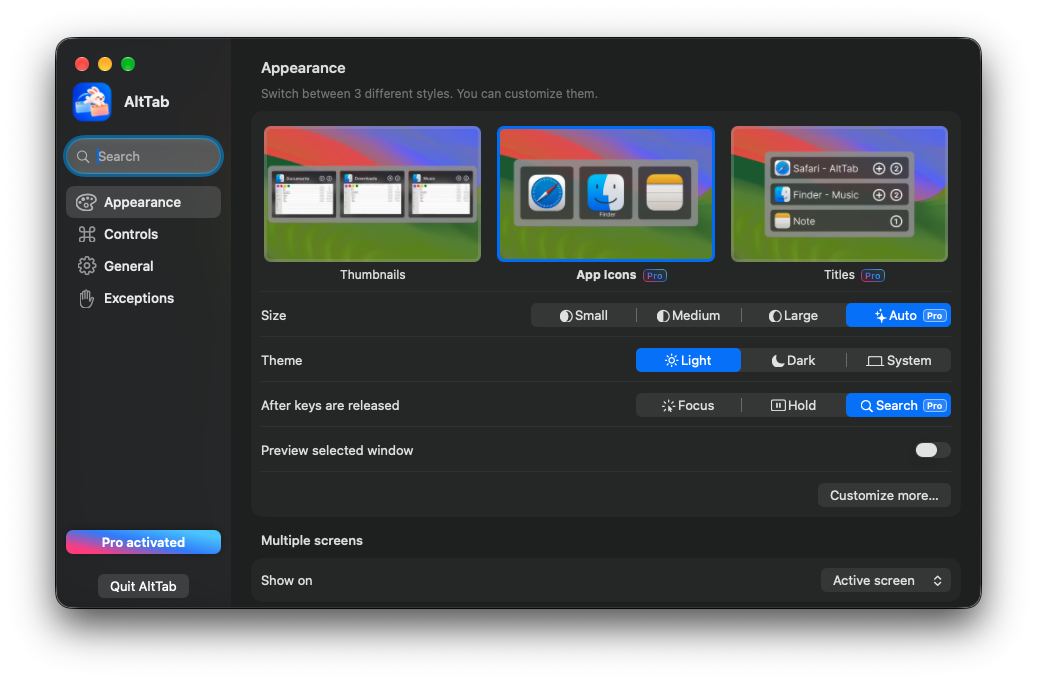Click the Finder icon in App Icons preview
Screen dimensions: 1037x682
click(605, 192)
